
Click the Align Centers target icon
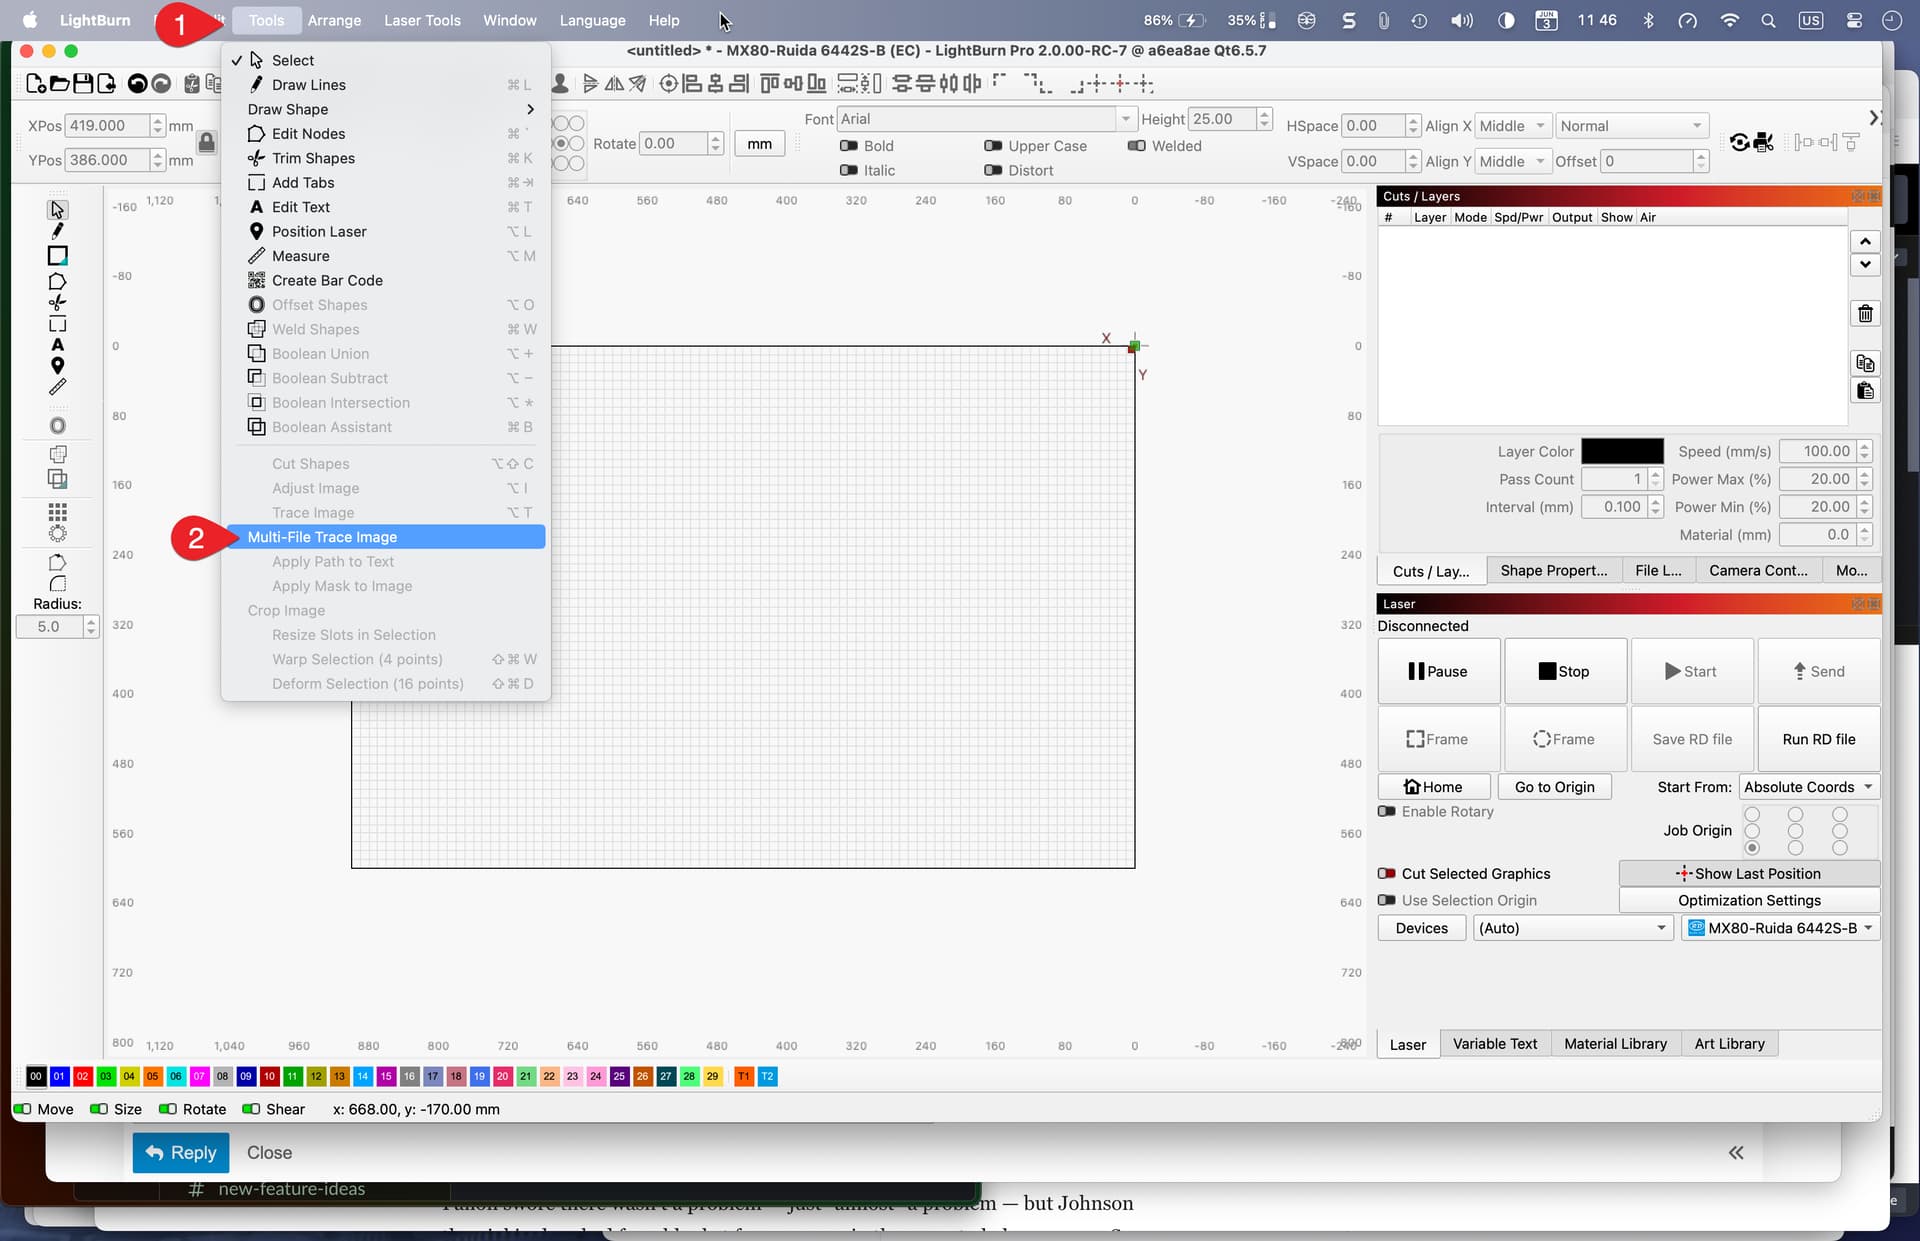pos(668,84)
